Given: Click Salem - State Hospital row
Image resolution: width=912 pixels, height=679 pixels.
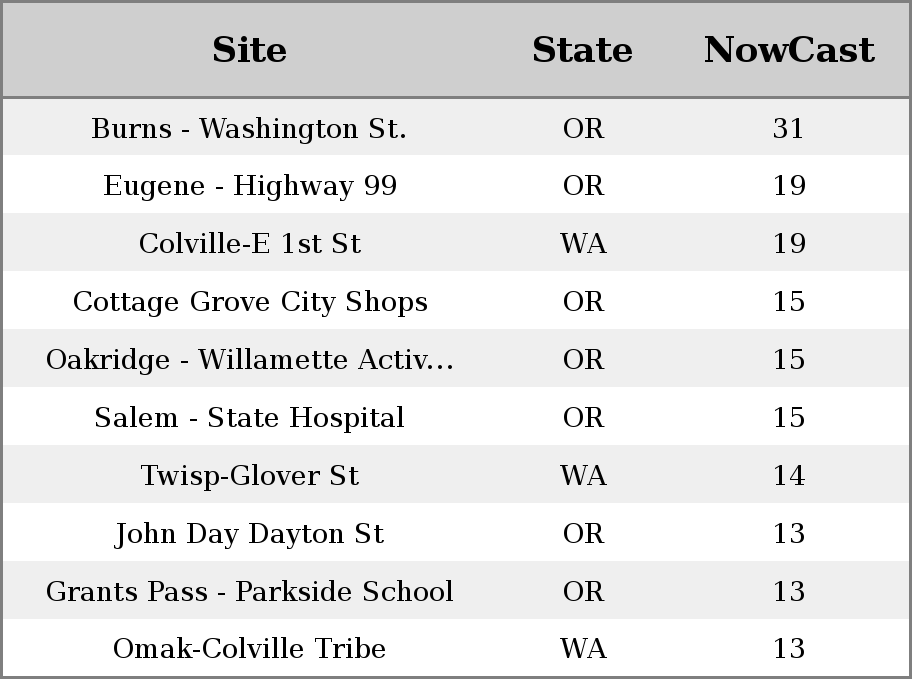Looking at the screenshot, I should [456, 417].
